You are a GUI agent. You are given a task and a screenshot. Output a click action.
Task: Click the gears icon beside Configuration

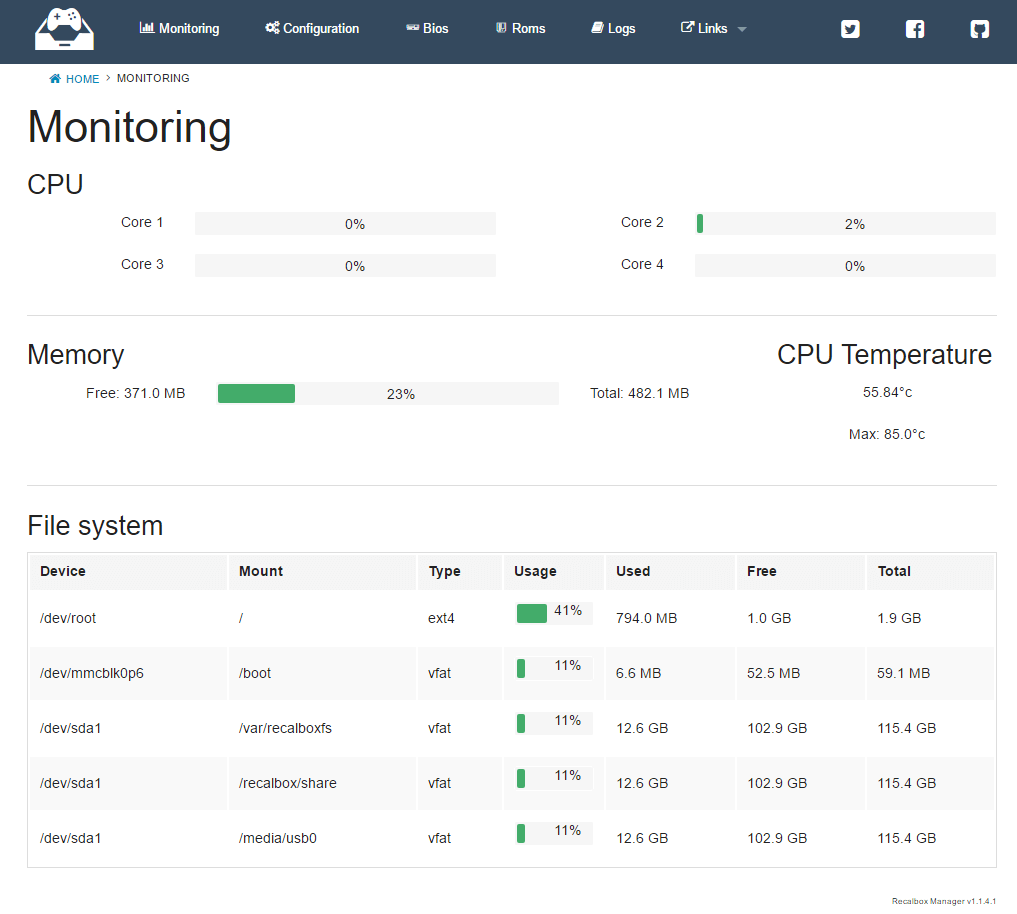(272, 28)
